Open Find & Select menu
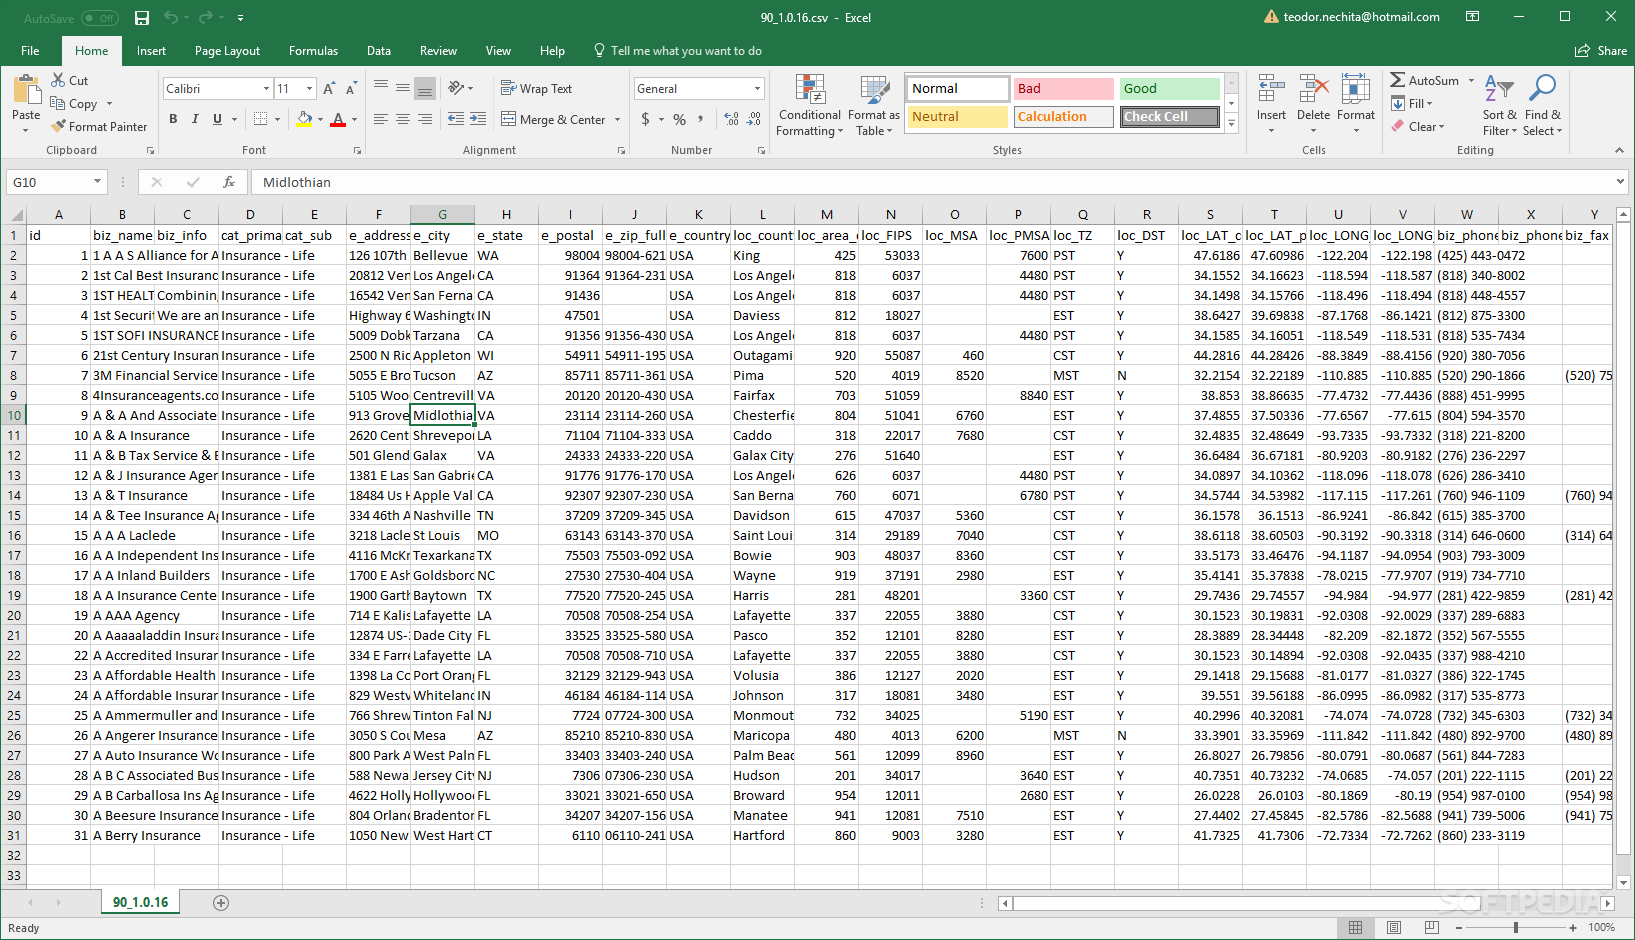 1542,106
